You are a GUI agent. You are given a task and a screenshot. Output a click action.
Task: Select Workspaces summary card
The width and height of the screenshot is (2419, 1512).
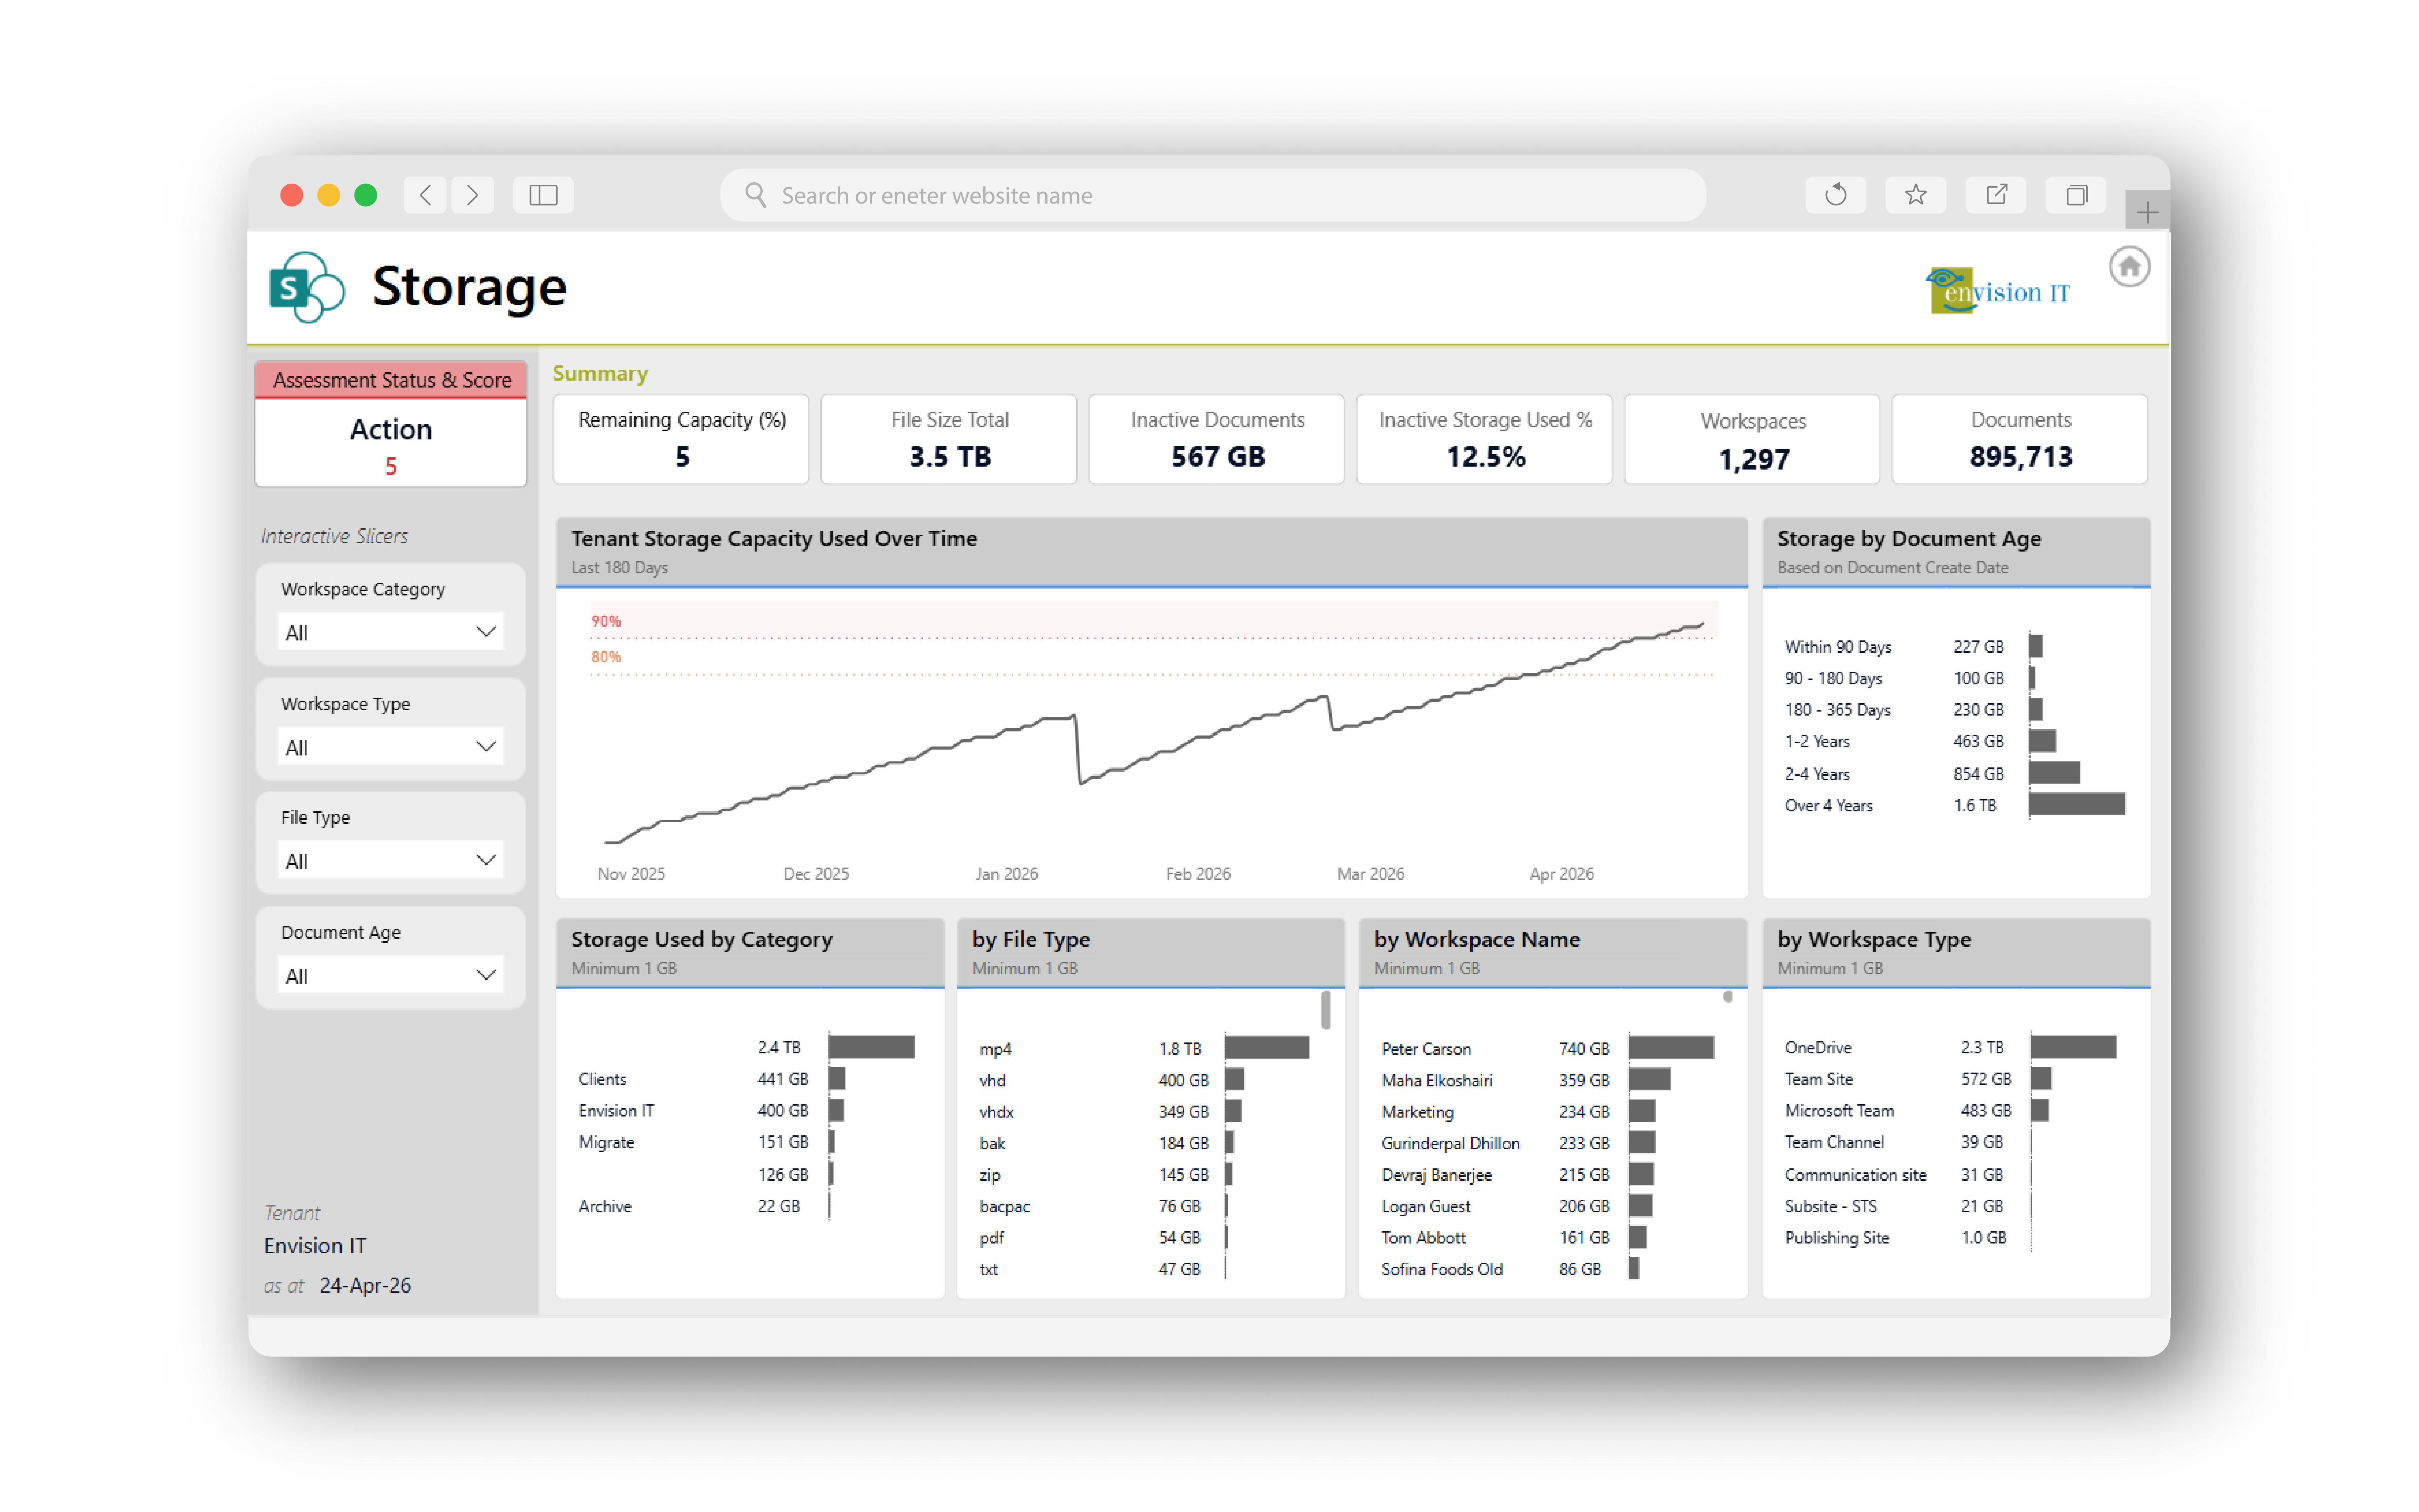click(x=1753, y=440)
